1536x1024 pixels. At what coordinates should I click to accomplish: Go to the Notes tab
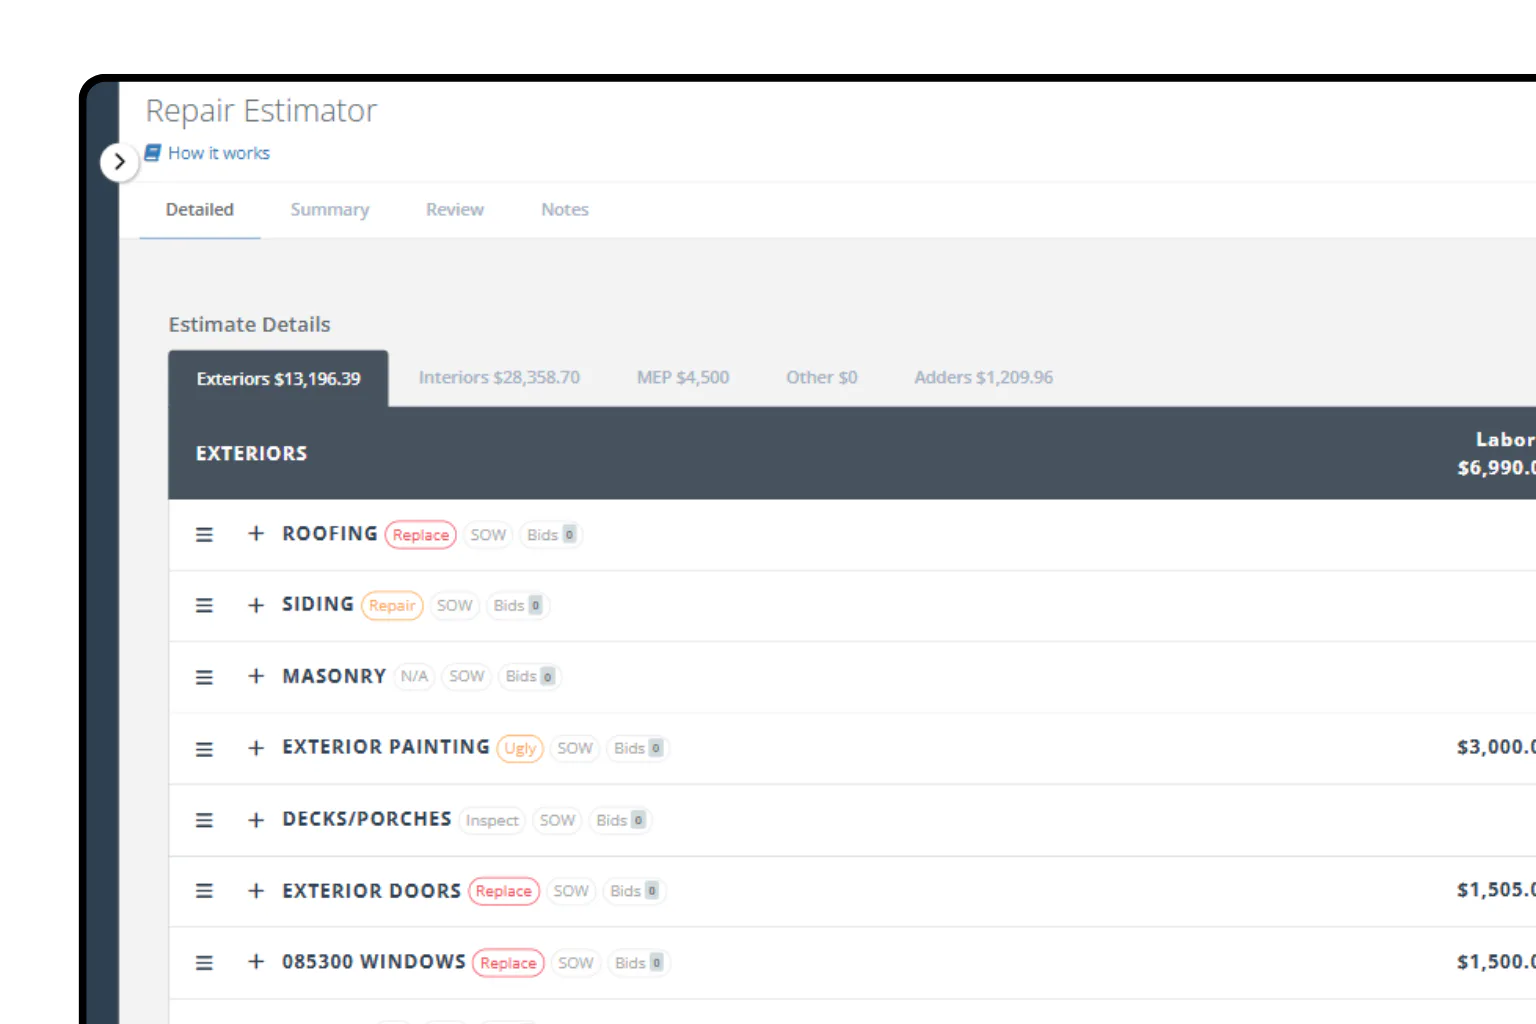tap(565, 210)
